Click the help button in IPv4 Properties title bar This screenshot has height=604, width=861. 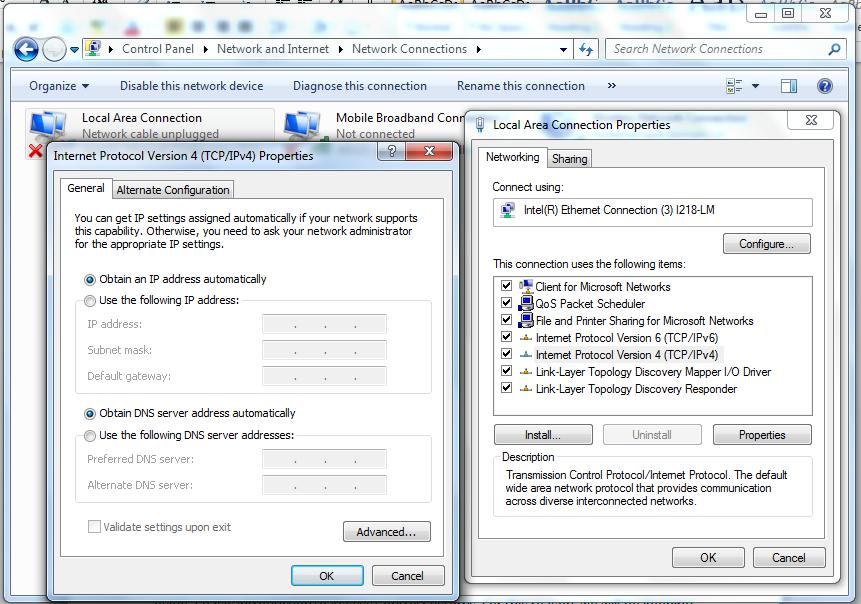pyautogui.click(x=392, y=151)
